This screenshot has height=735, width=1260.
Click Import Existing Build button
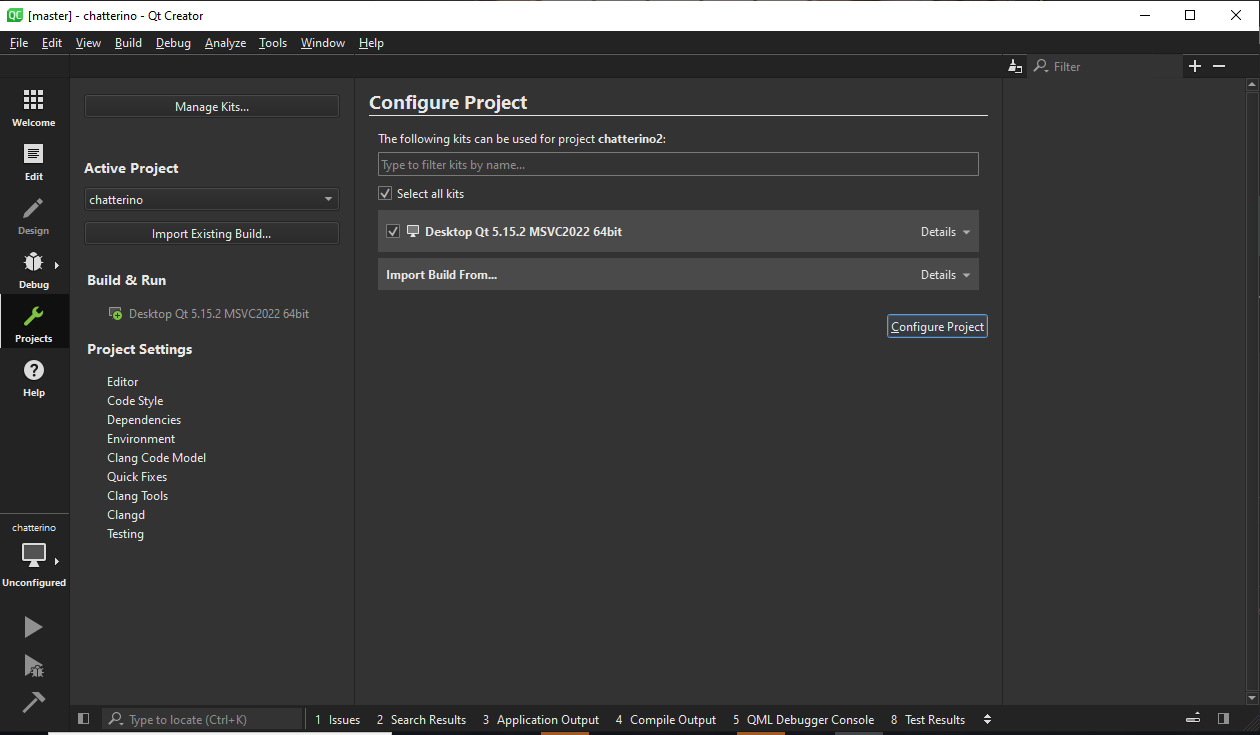tap(212, 234)
